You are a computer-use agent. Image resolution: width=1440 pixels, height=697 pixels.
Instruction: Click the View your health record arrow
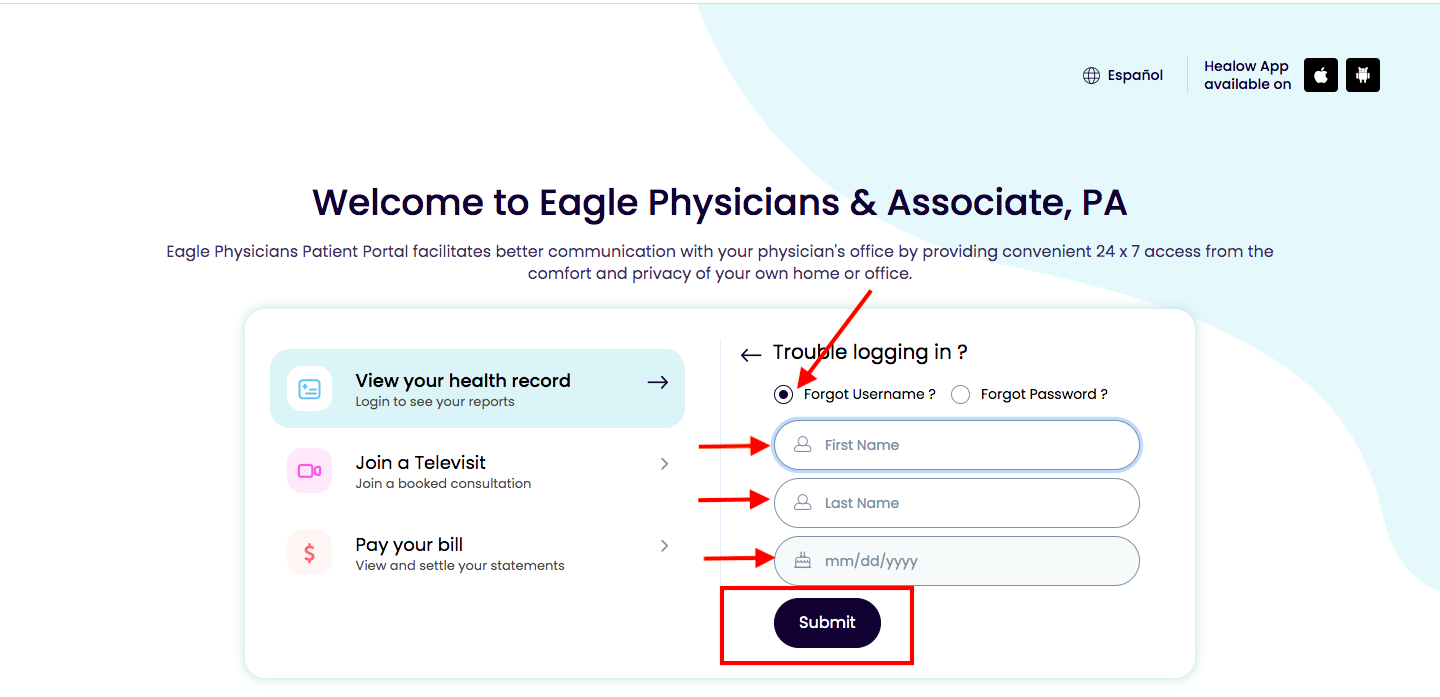pos(657,382)
